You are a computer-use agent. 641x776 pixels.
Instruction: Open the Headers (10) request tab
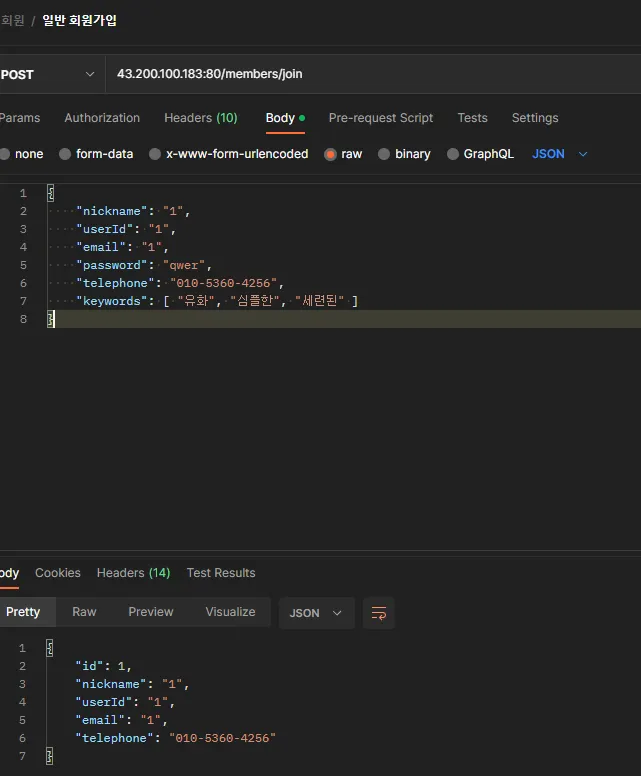point(200,118)
